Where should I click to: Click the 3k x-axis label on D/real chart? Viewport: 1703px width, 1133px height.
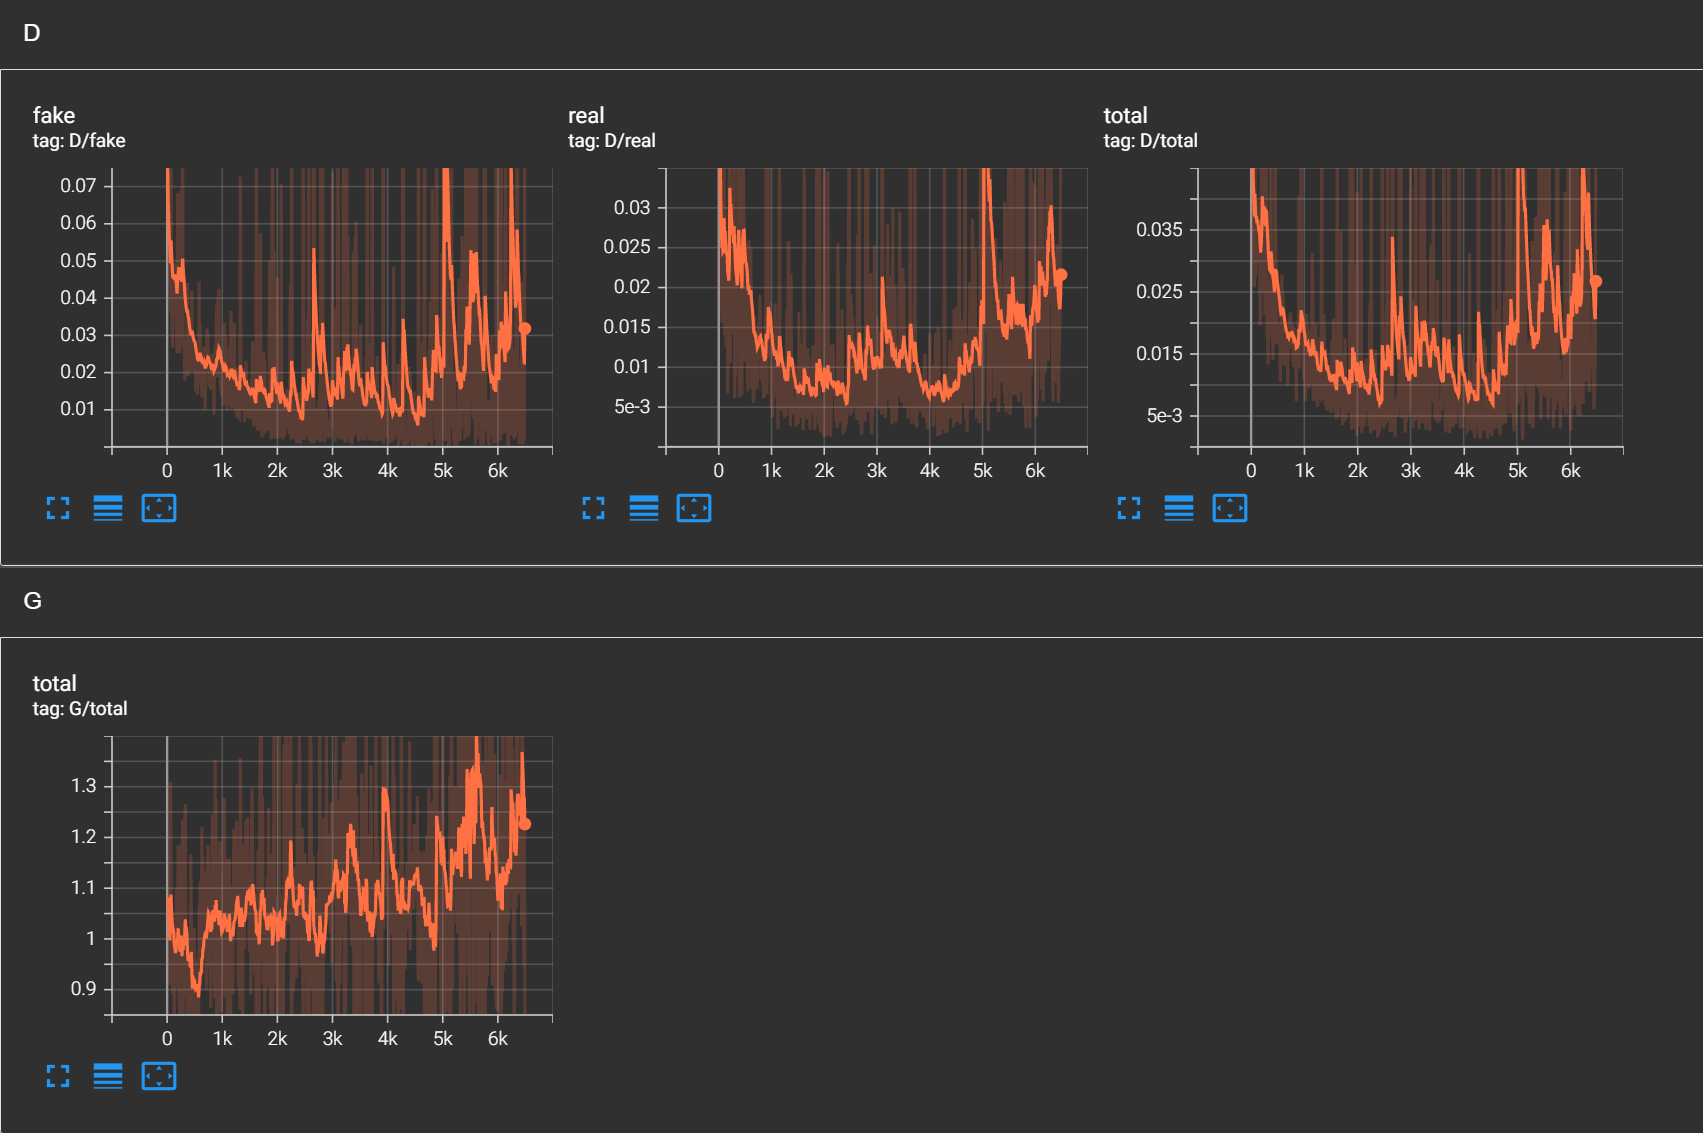[877, 471]
